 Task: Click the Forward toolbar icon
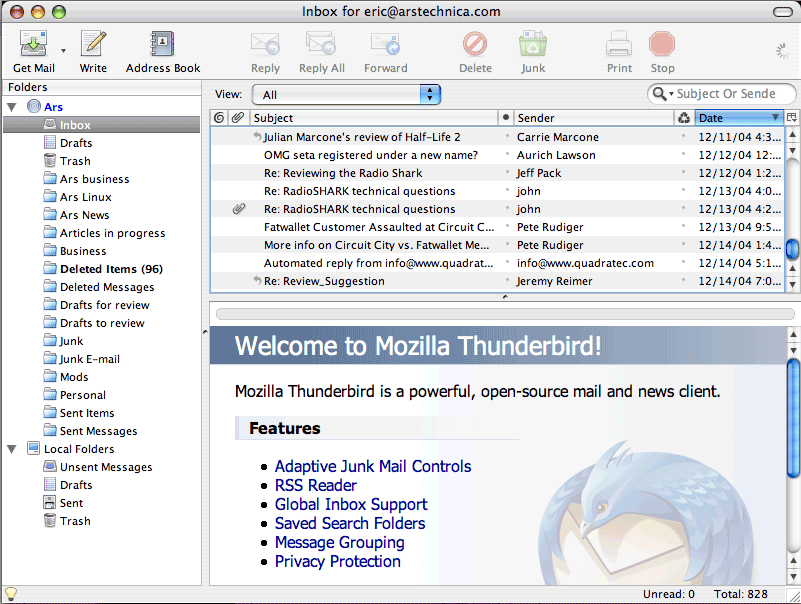point(386,44)
